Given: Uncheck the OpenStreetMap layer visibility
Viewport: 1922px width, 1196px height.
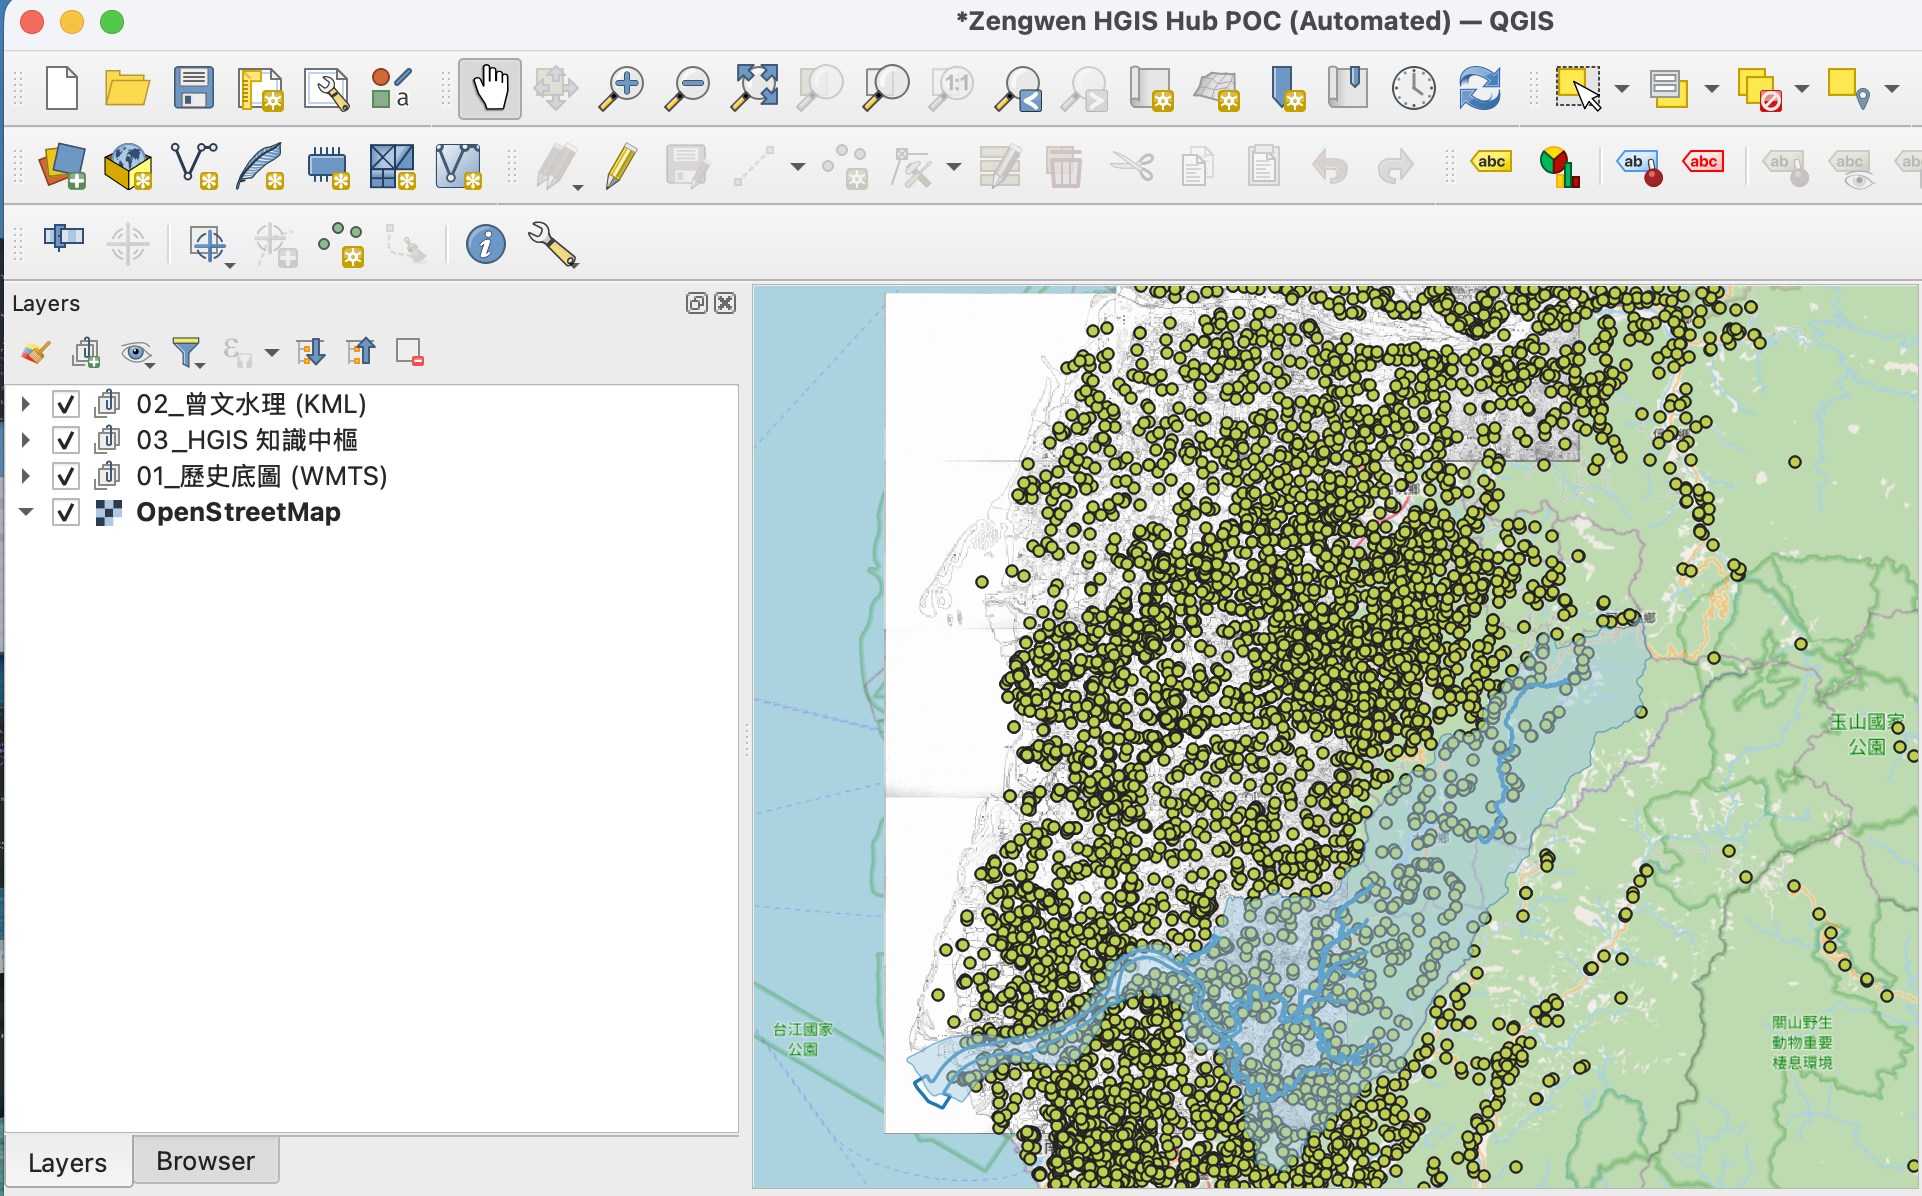Looking at the screenshot, I should tap(65, 512).
